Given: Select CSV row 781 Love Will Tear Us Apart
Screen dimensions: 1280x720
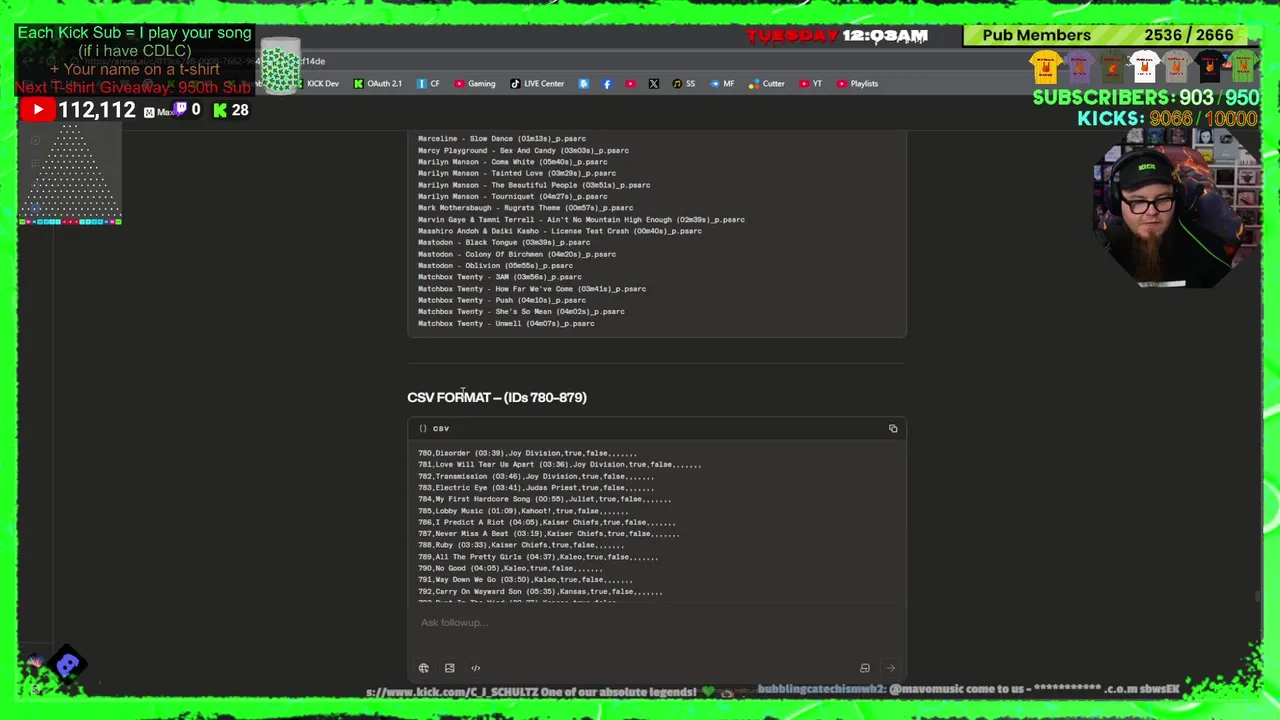Looking at the screenshot, I should click(x=560, y=465).
